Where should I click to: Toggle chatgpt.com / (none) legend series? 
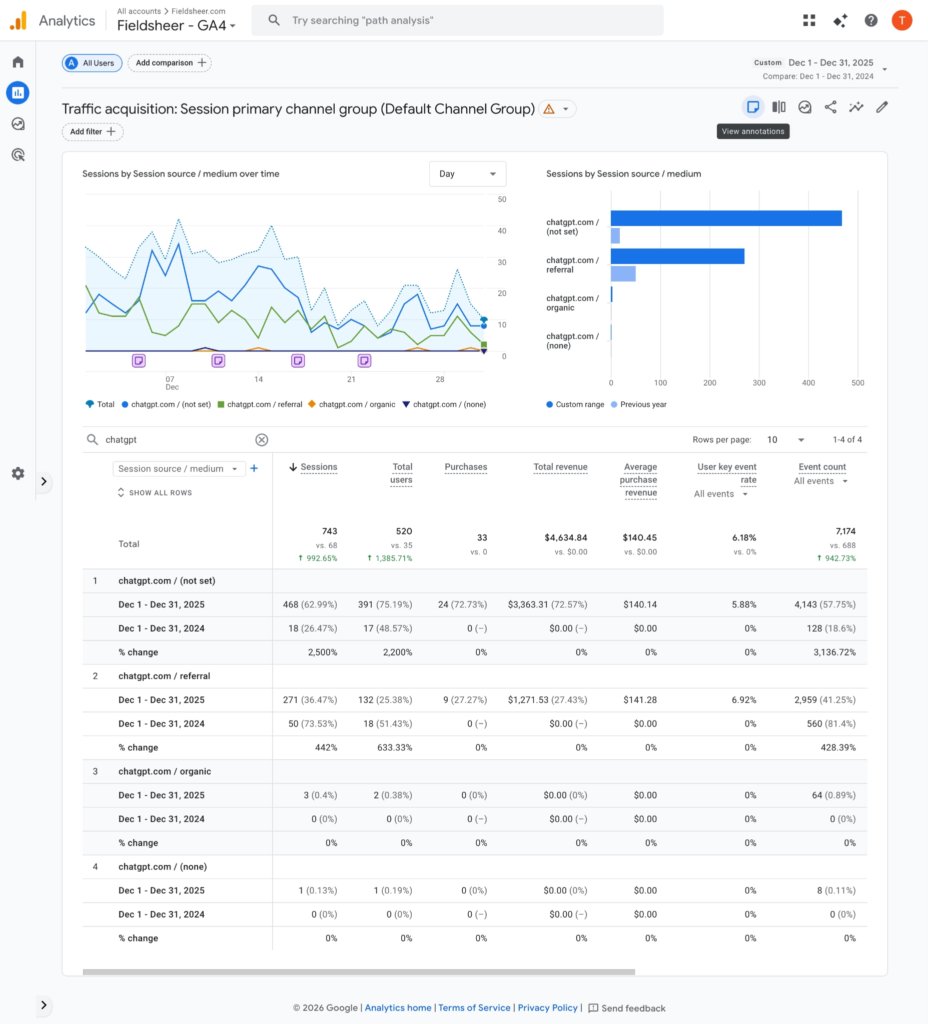click(444, 404)
